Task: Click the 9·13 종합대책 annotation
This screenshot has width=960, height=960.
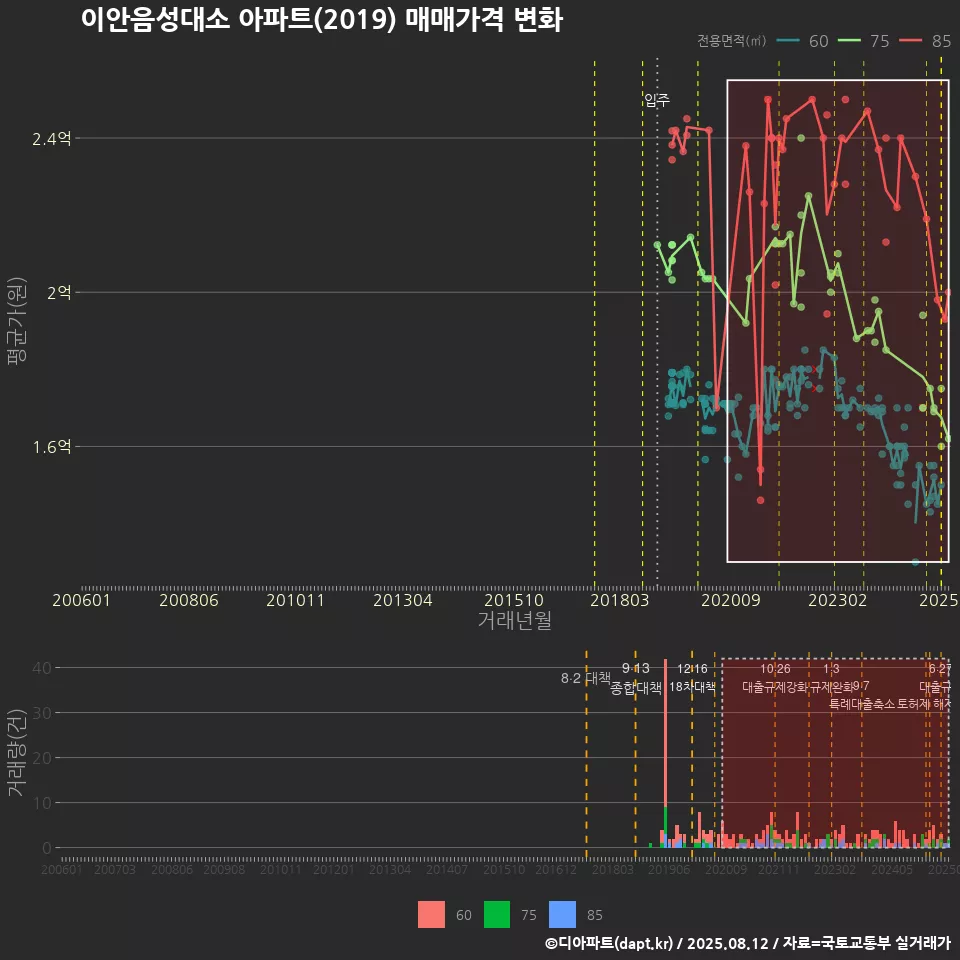Action: [x=636, y=678]
